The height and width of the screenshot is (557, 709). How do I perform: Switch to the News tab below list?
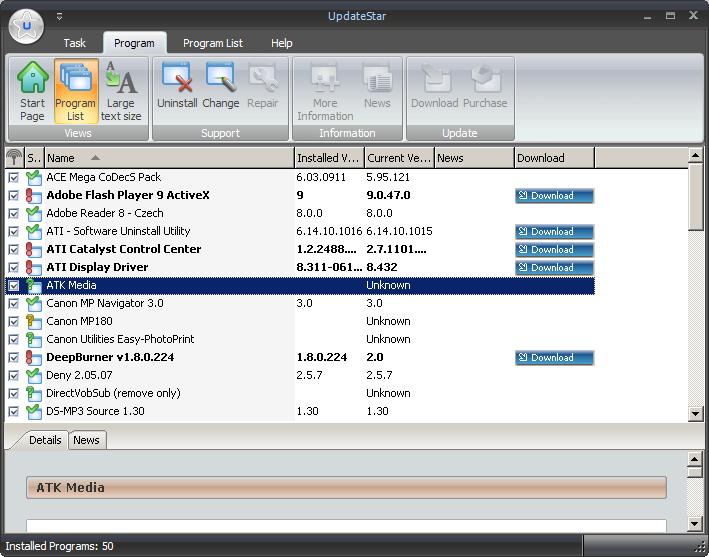86,440
